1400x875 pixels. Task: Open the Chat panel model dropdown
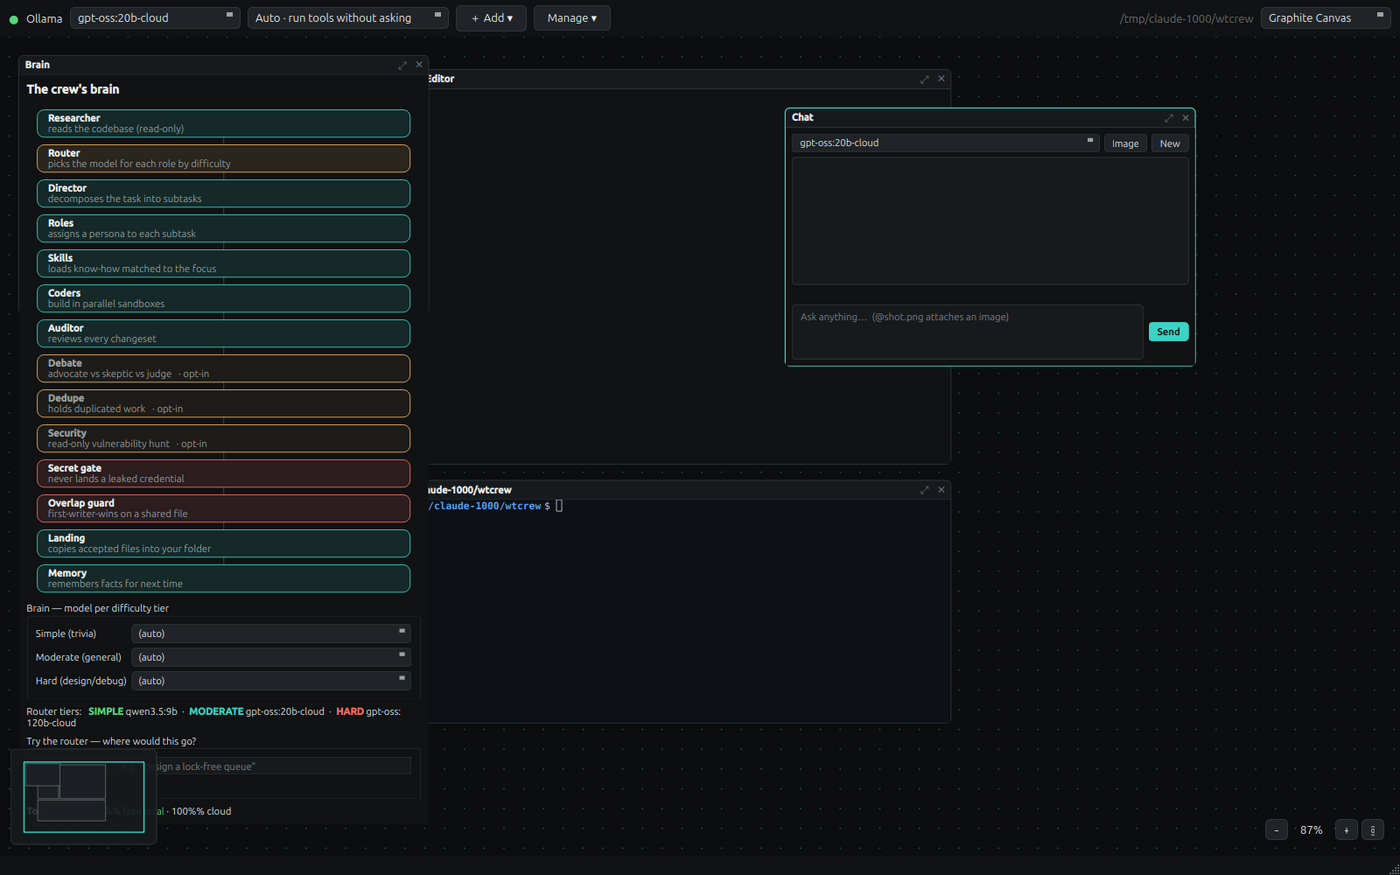coord(946,143)
